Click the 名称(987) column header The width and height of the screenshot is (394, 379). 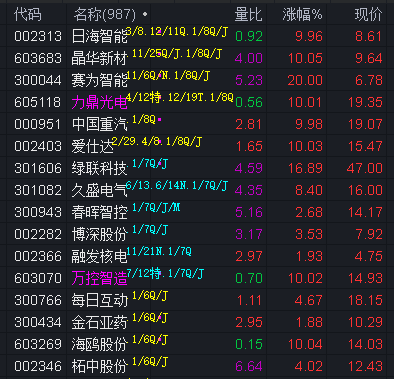click(105, 15)
